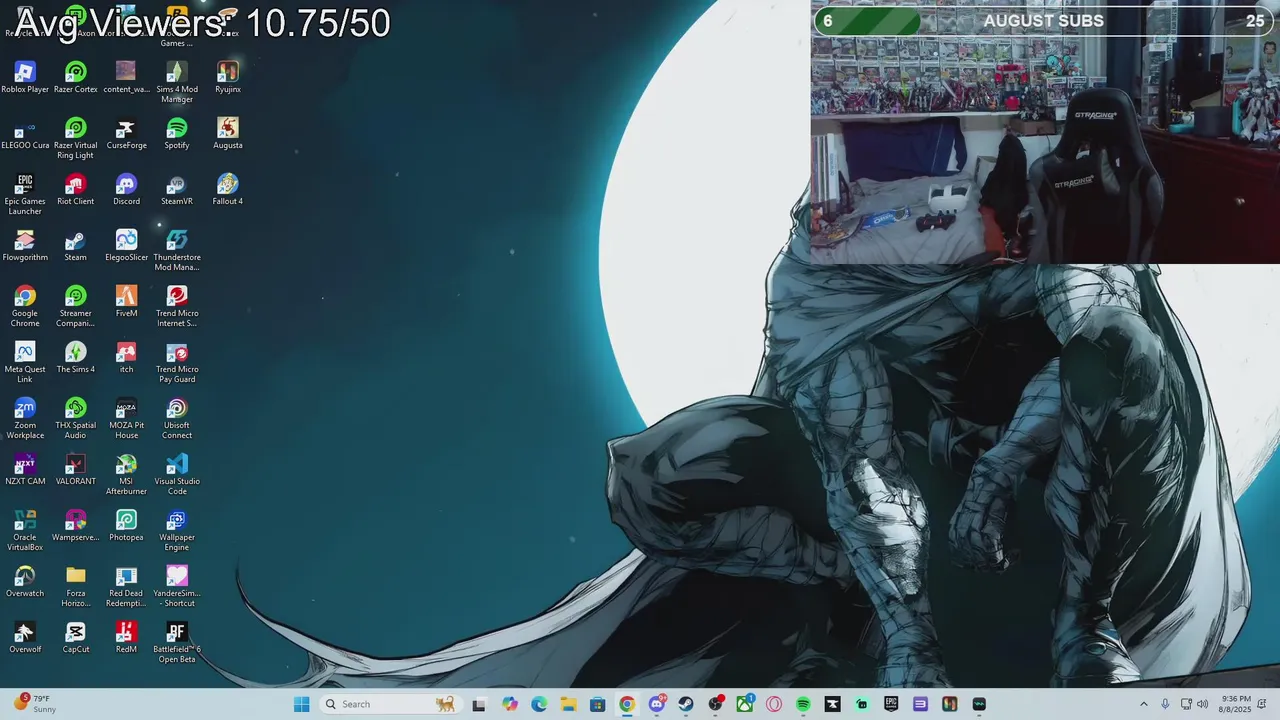Open the volume control in system tray

tap(1202, 704)
